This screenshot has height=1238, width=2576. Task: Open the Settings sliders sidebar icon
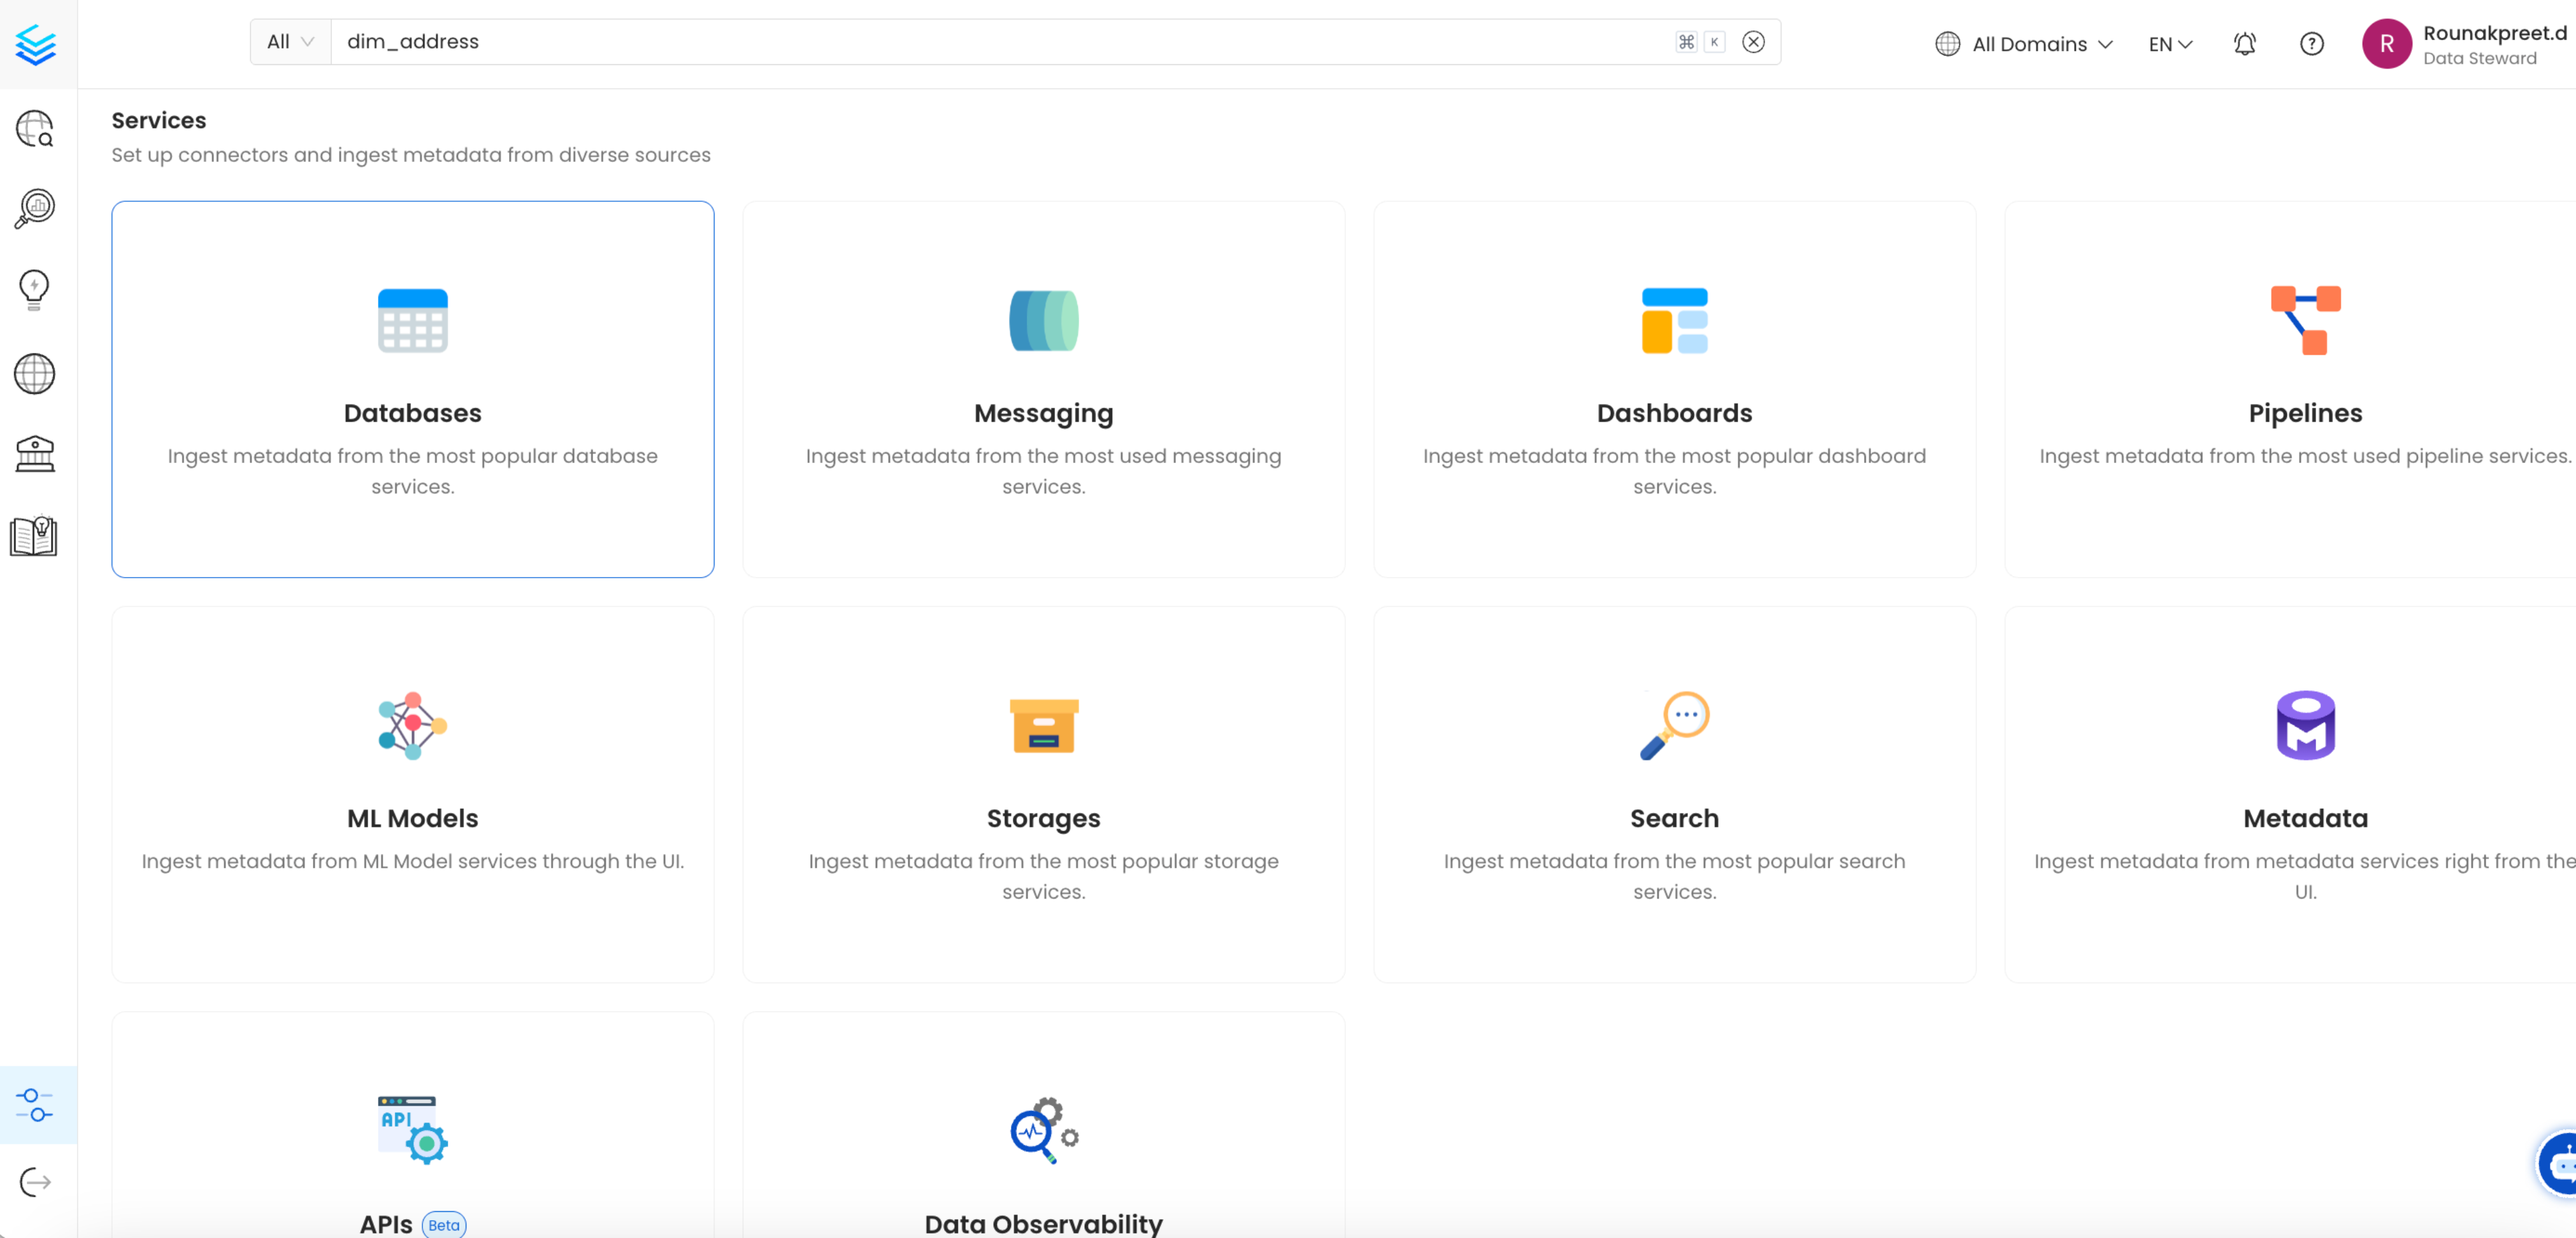[35, 1105]
